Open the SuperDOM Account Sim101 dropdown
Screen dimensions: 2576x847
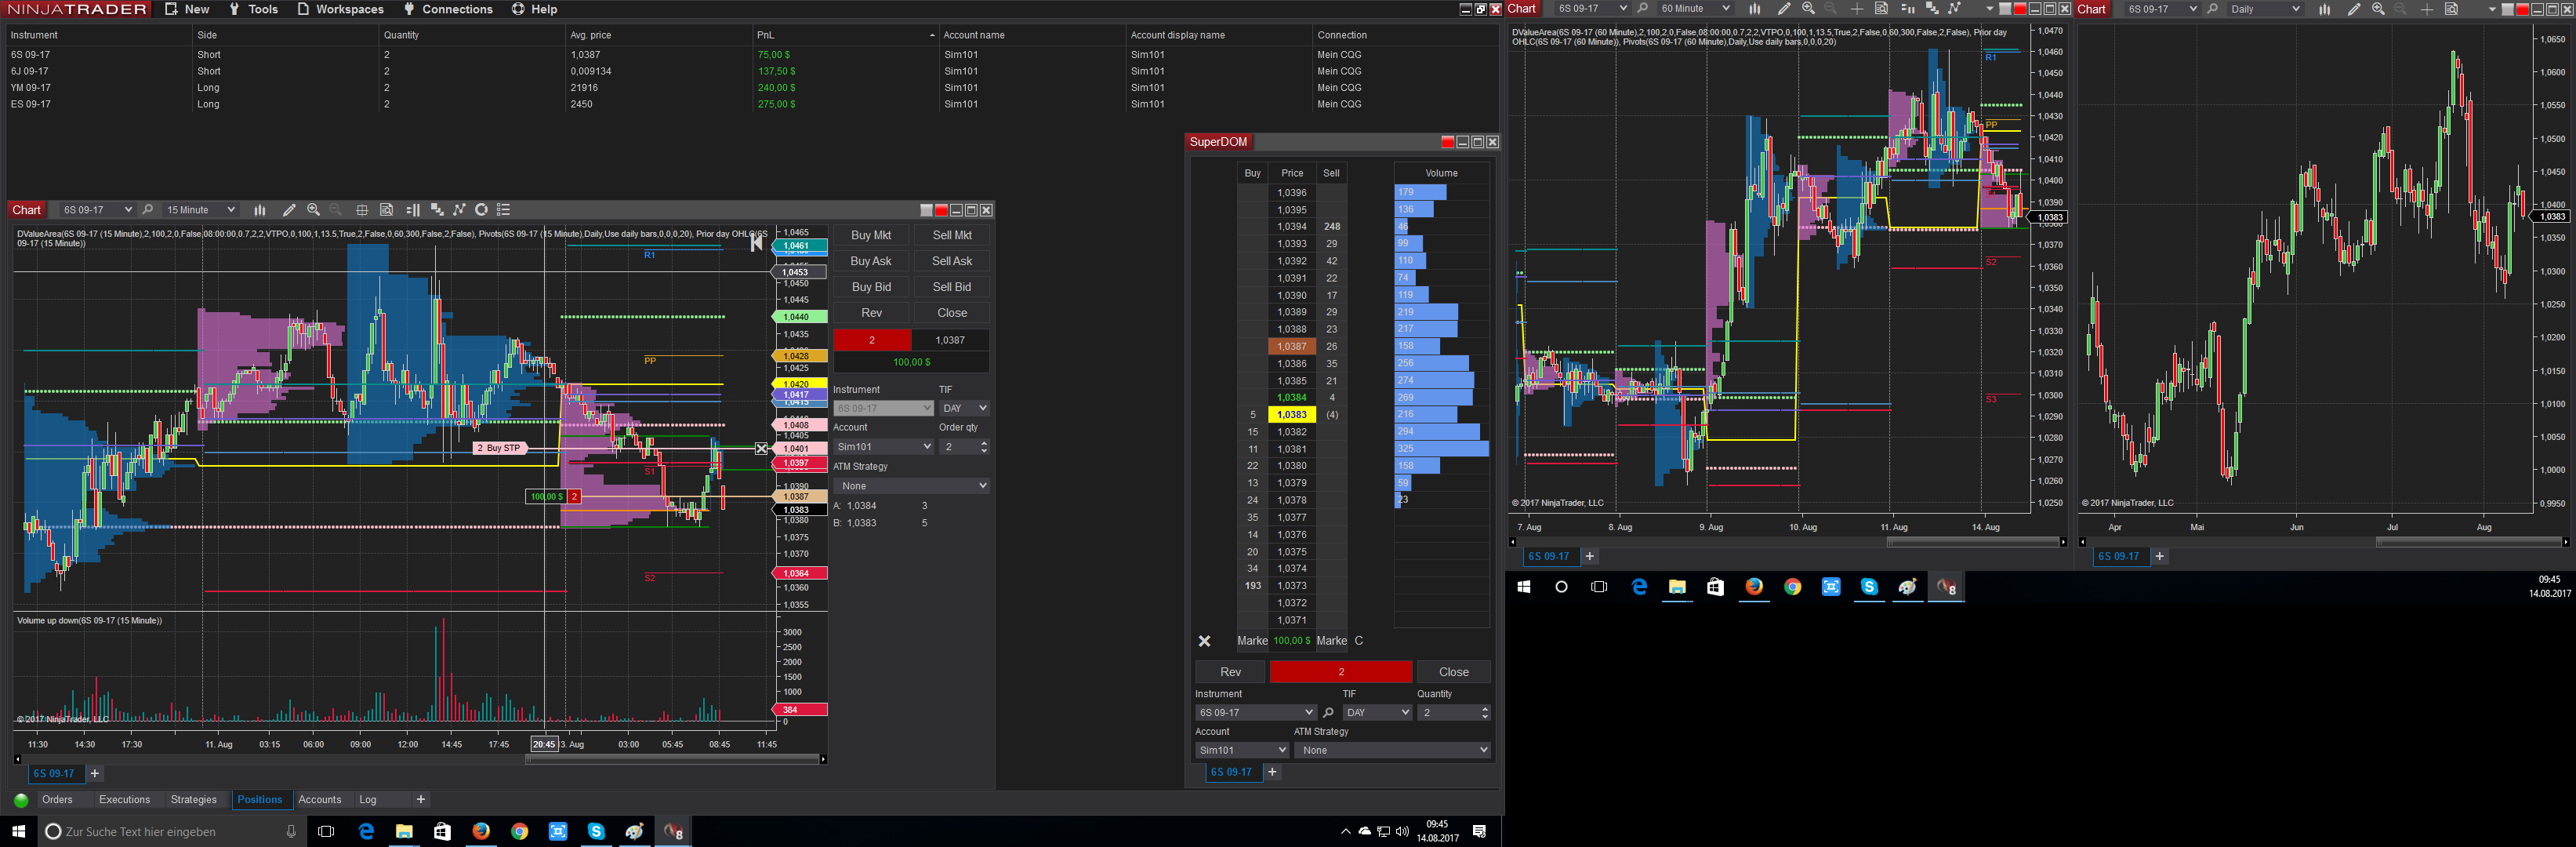1242,750
